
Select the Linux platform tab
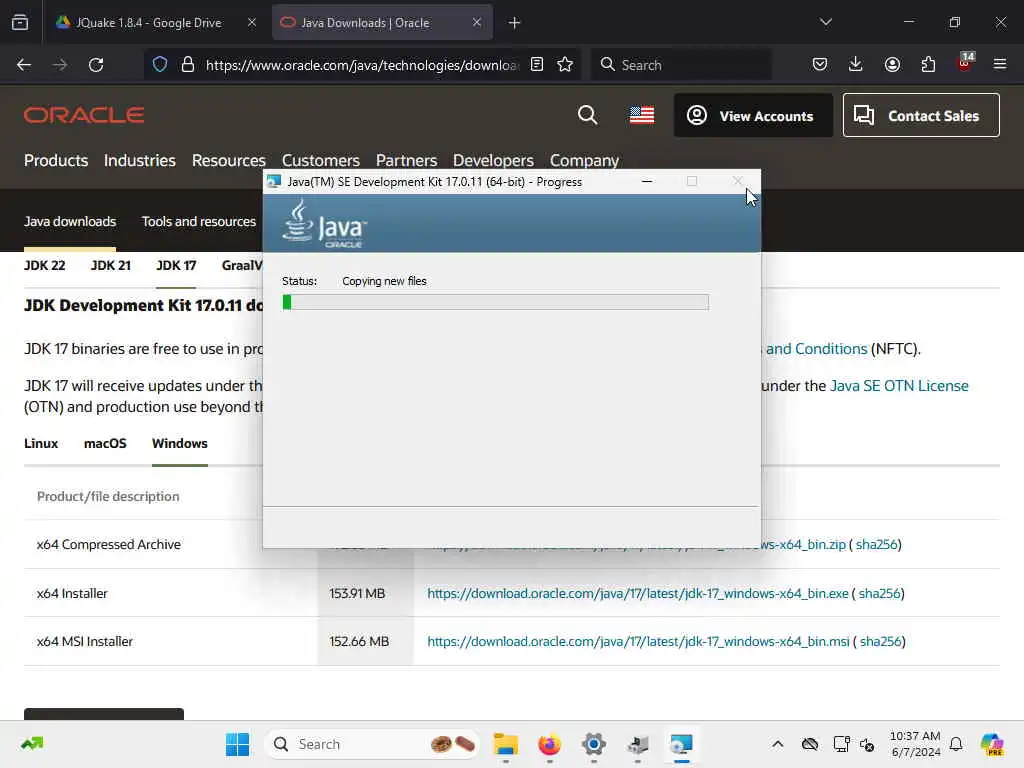point(41,443)
